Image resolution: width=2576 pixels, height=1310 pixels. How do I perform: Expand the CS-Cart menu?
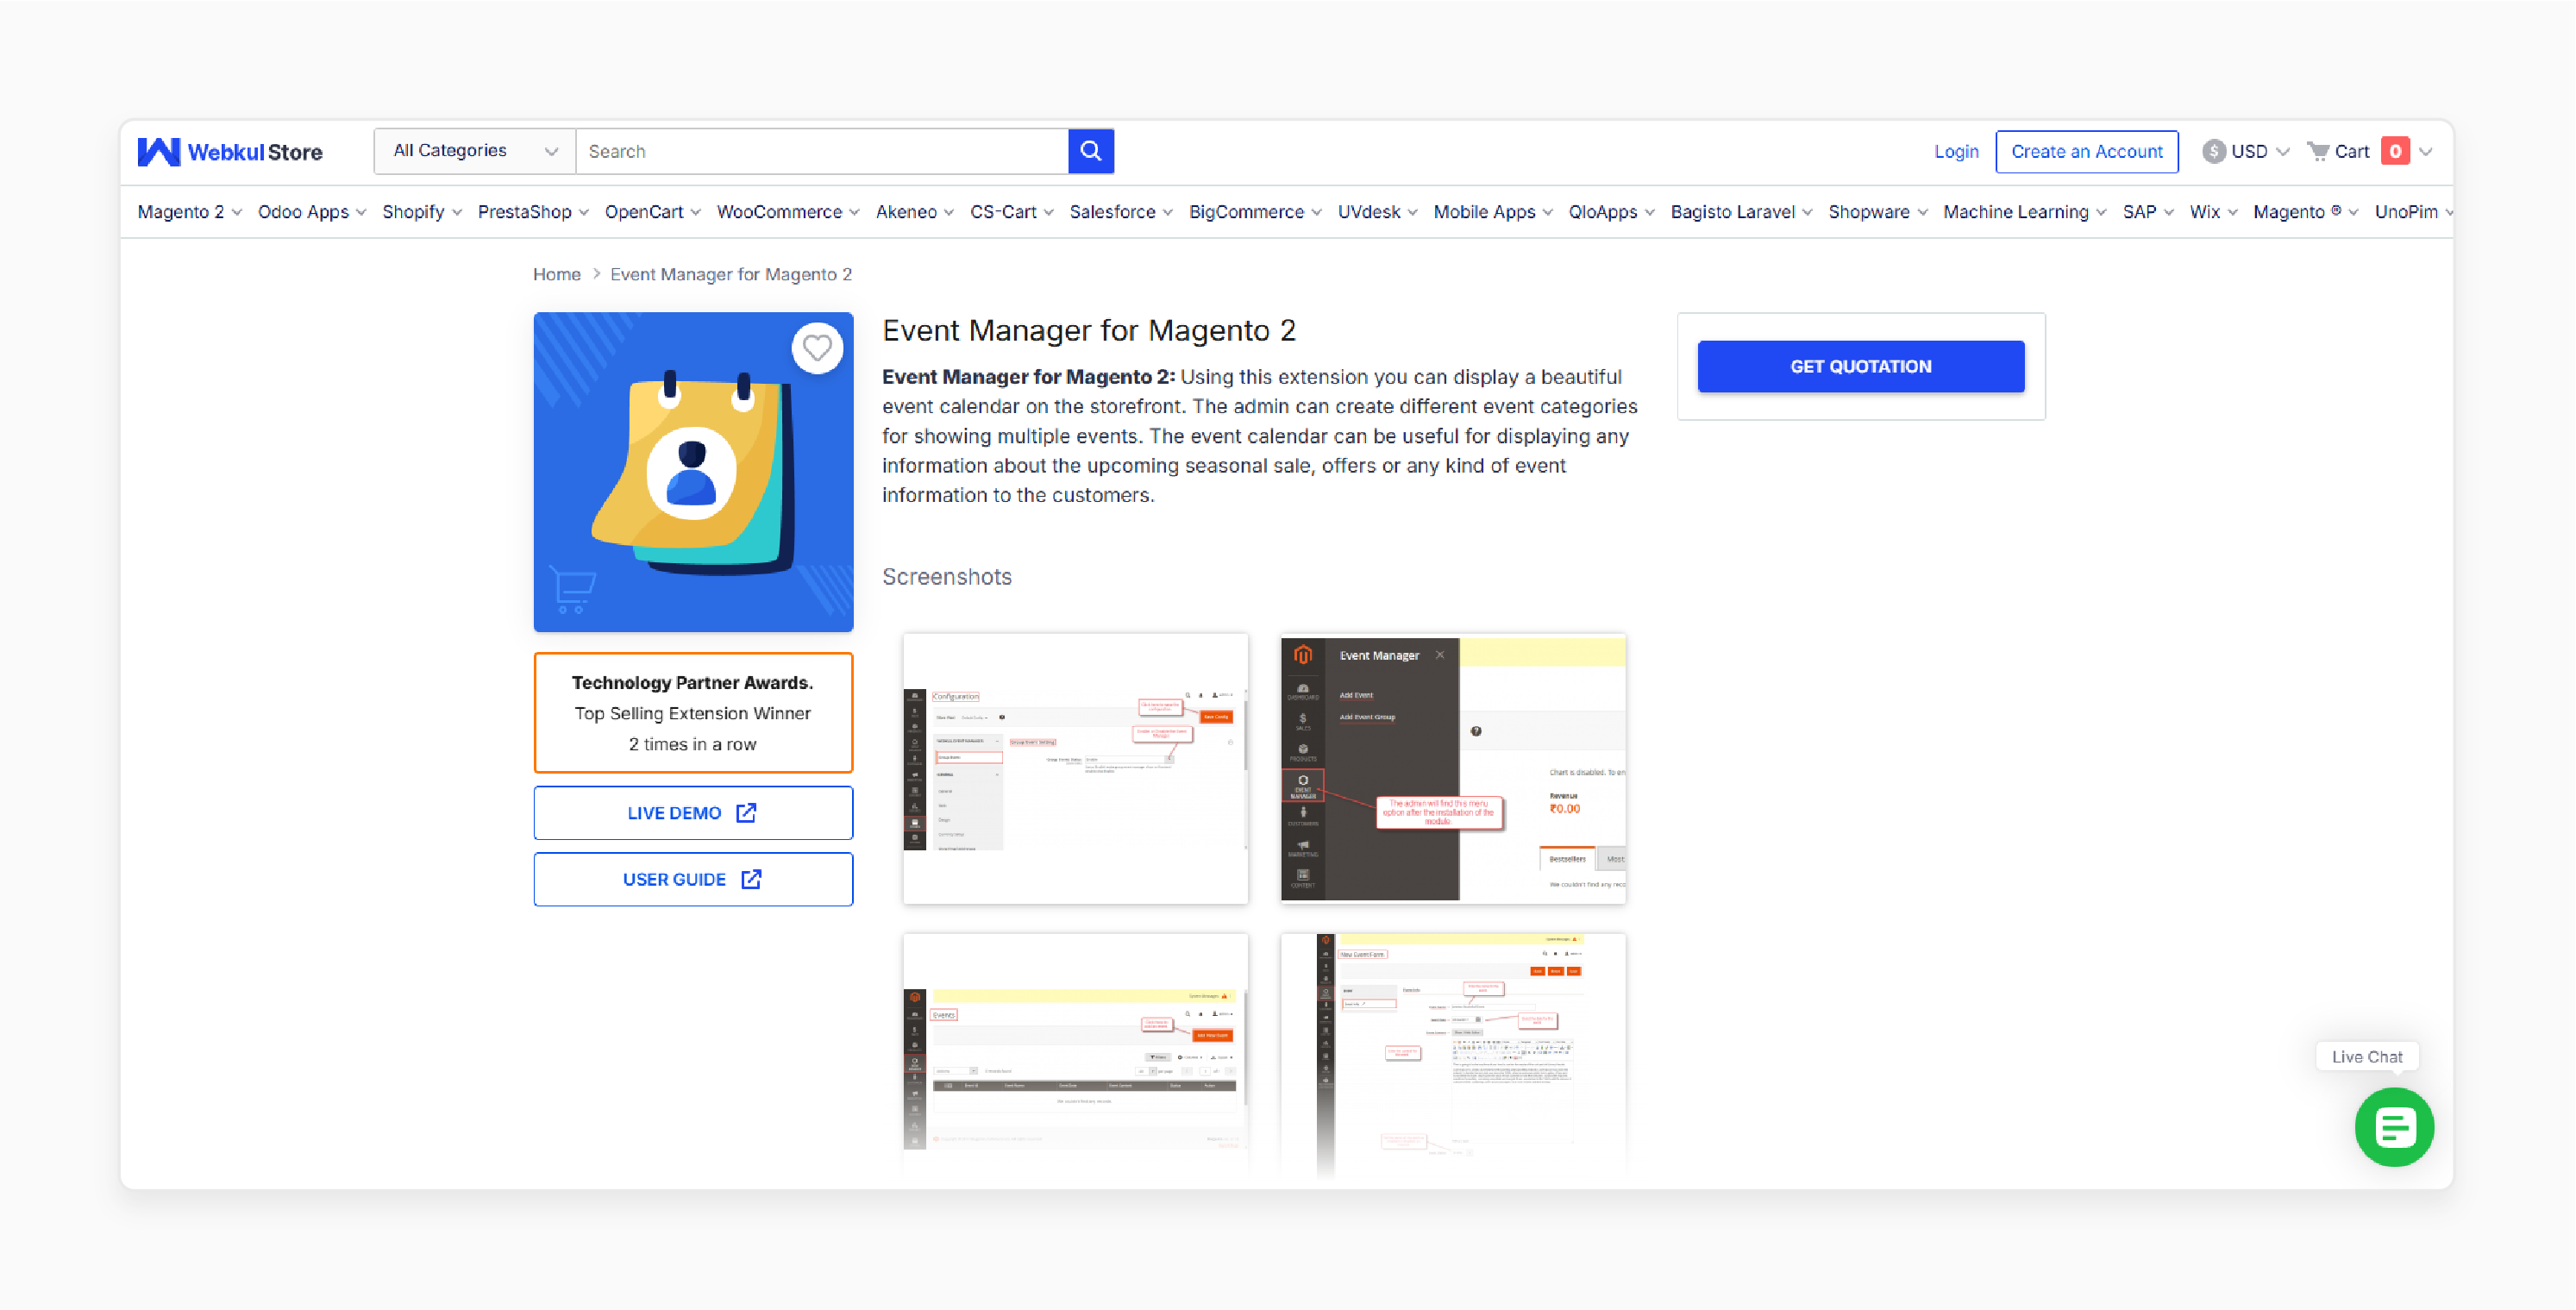point(1012,212)
